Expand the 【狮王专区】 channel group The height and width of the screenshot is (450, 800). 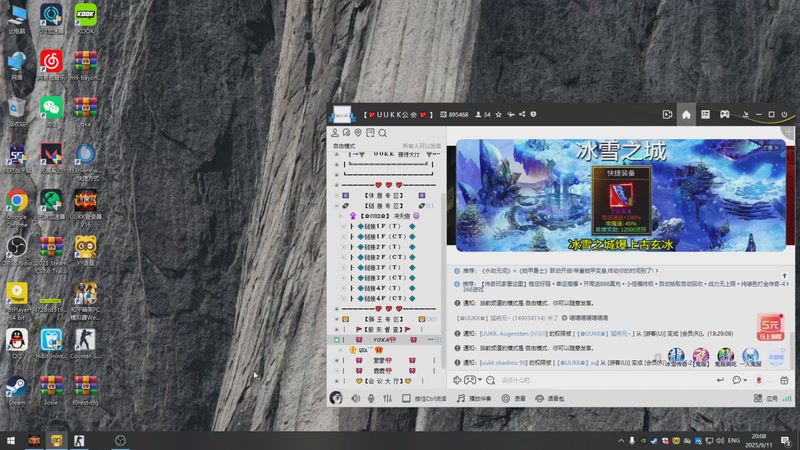click(x=337, y=319)
